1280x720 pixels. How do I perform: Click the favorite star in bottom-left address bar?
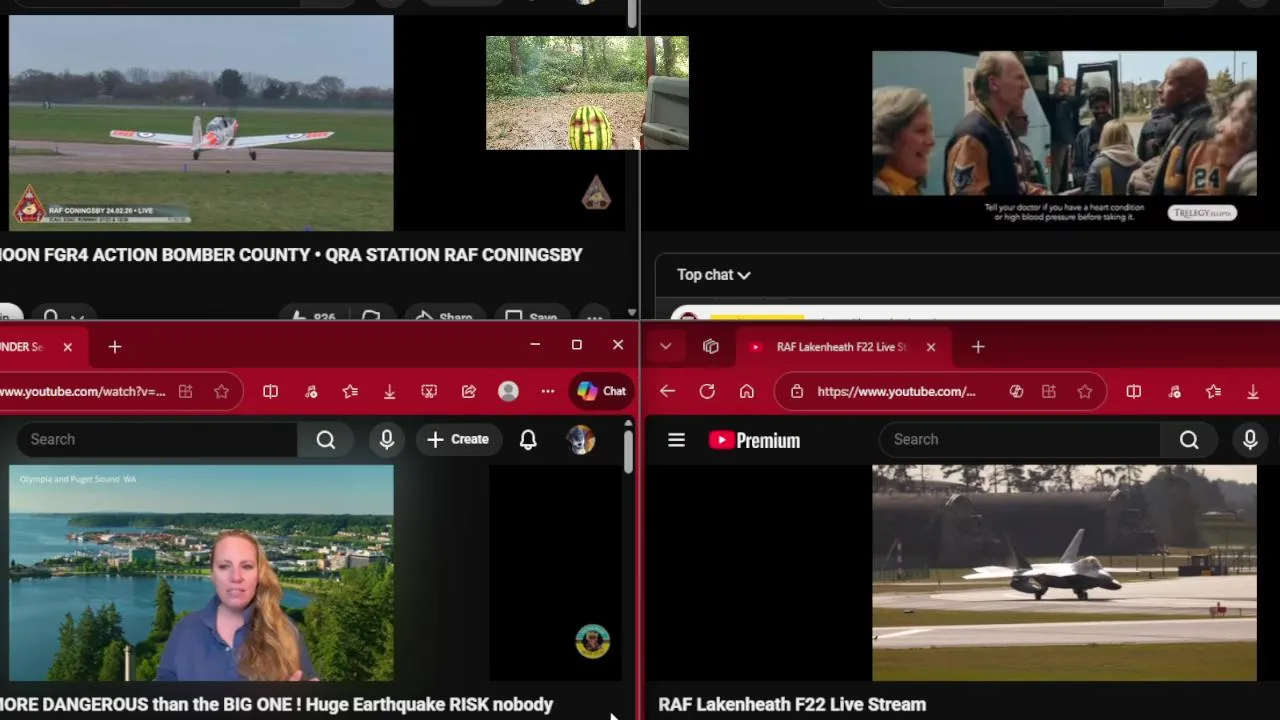pyautogui.click(x=221, y=392)
